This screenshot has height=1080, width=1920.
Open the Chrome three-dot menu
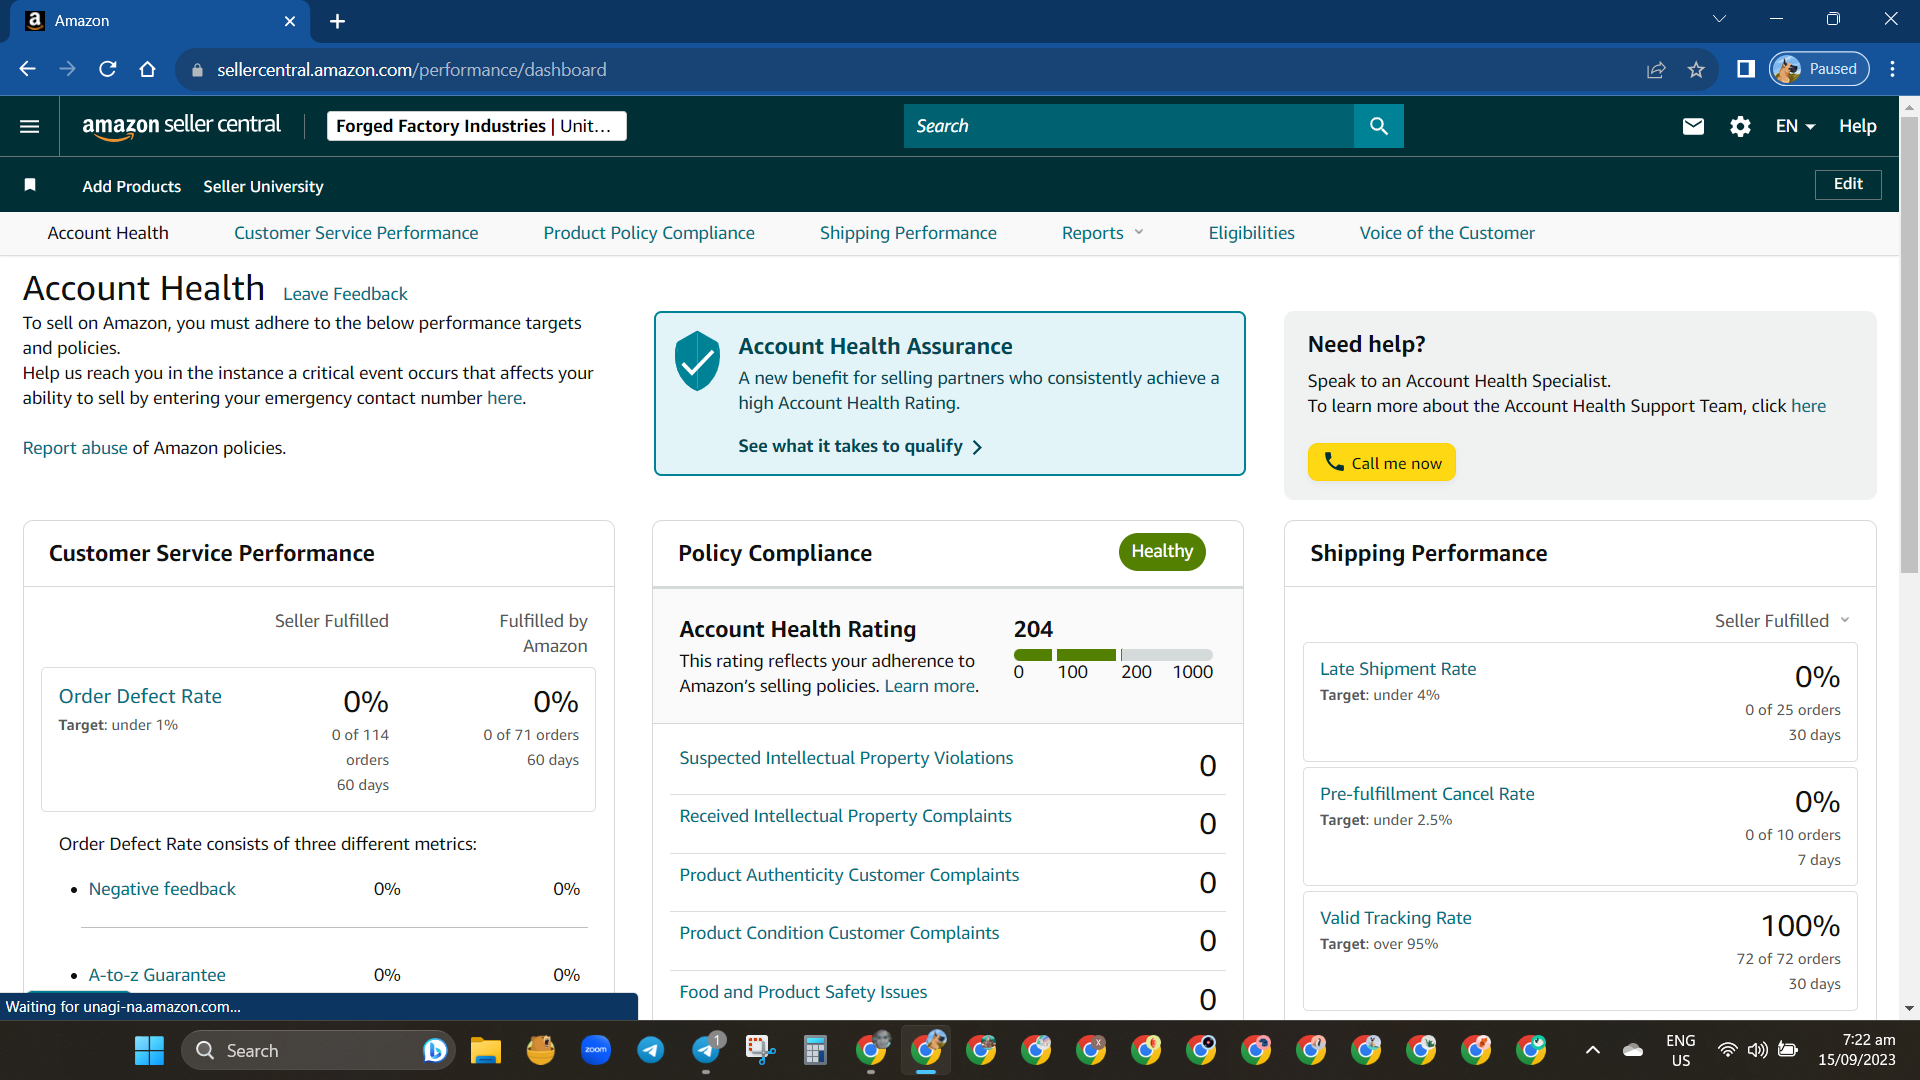(x=1892, y=69)
